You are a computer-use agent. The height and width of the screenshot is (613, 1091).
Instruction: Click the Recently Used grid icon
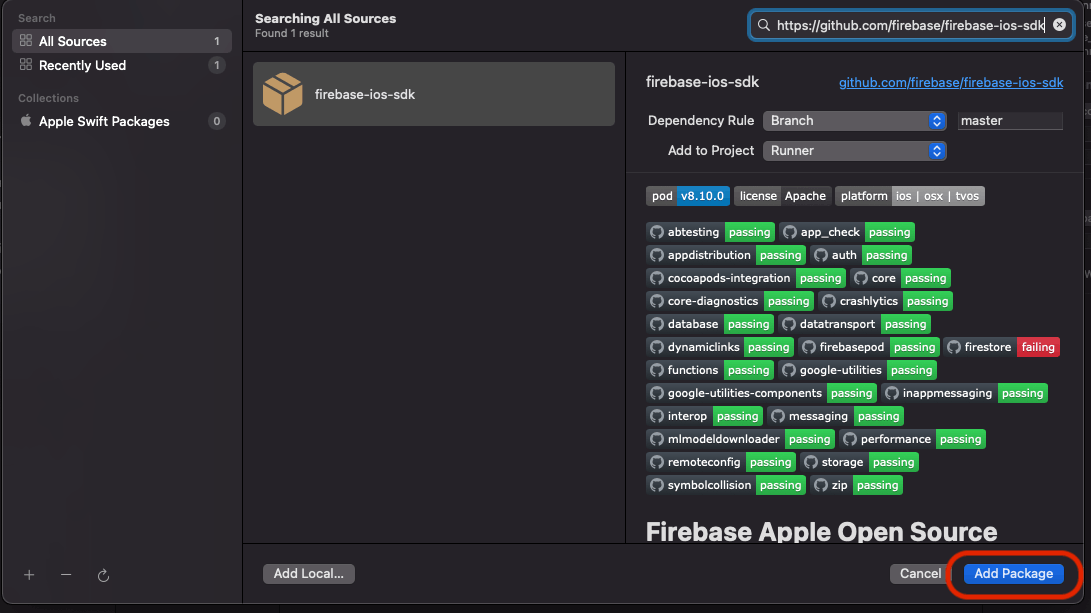tap(26, 64)
